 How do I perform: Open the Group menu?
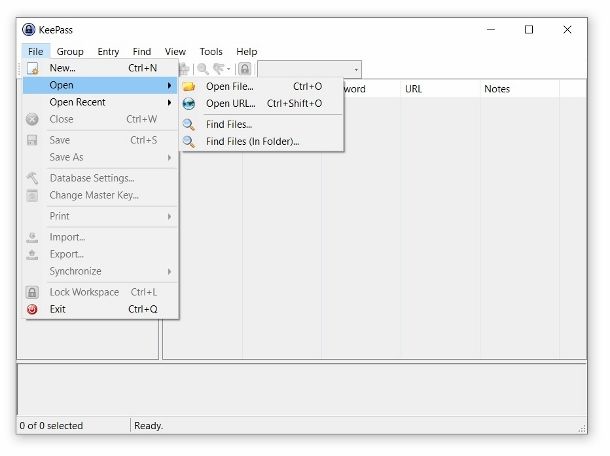coord(70,52)
